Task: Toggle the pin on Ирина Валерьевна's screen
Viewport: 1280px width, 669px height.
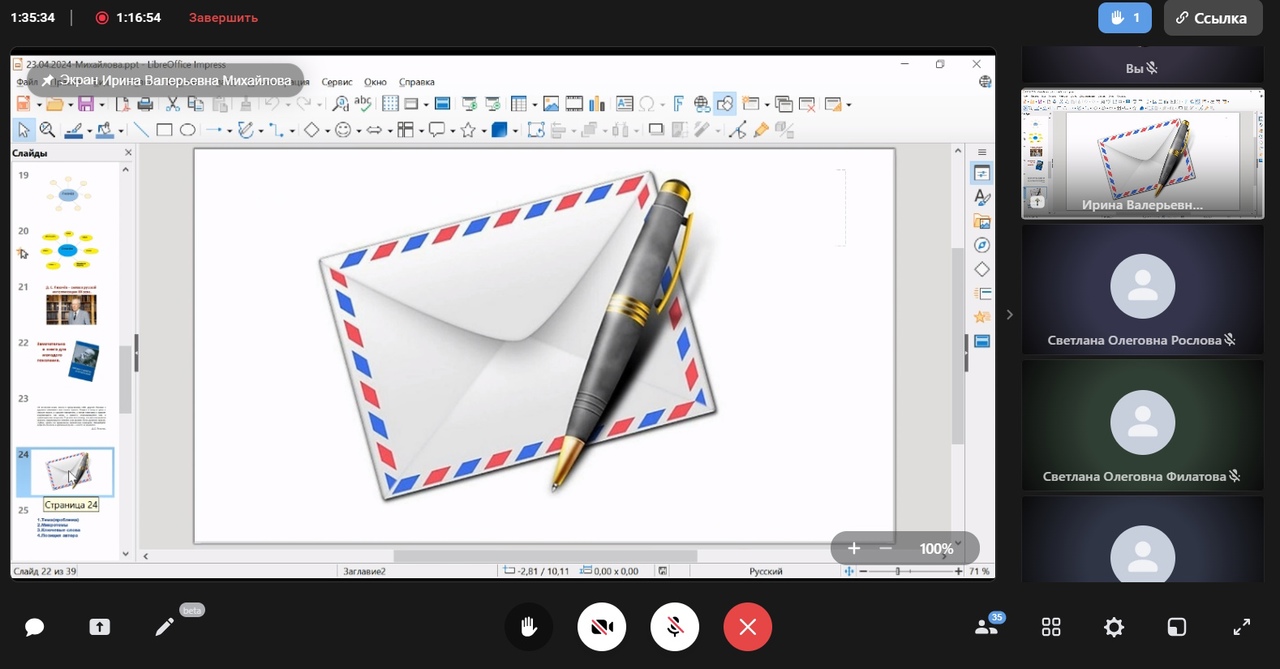Action: [47, 80]
